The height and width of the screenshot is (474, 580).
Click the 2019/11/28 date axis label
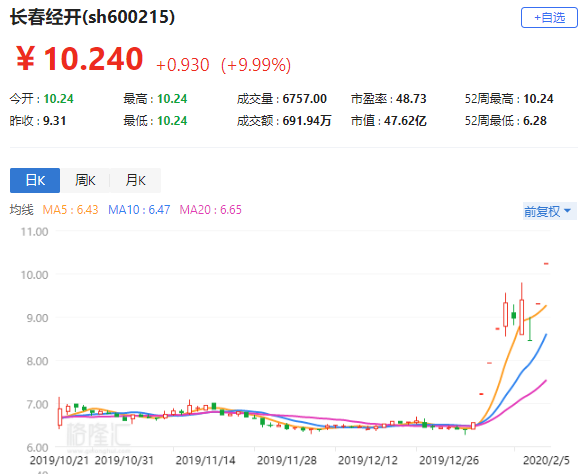[x=287, y=460]
